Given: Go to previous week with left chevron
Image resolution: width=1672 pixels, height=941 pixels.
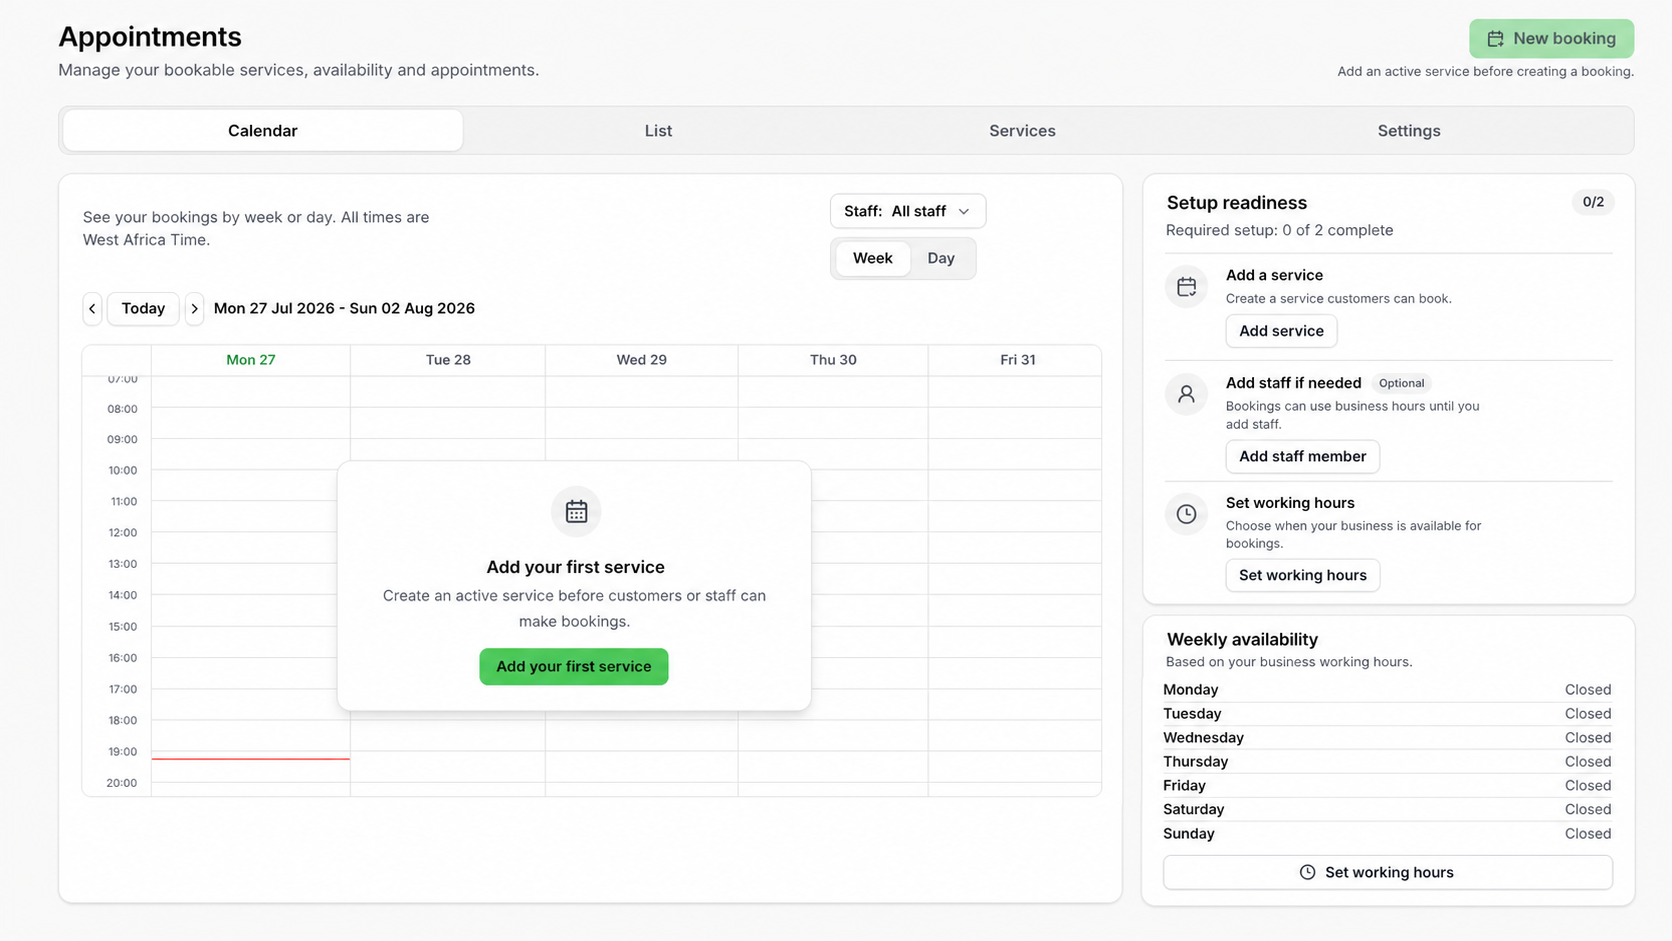Looking at the screenshot, I should [x=92, y=309].
